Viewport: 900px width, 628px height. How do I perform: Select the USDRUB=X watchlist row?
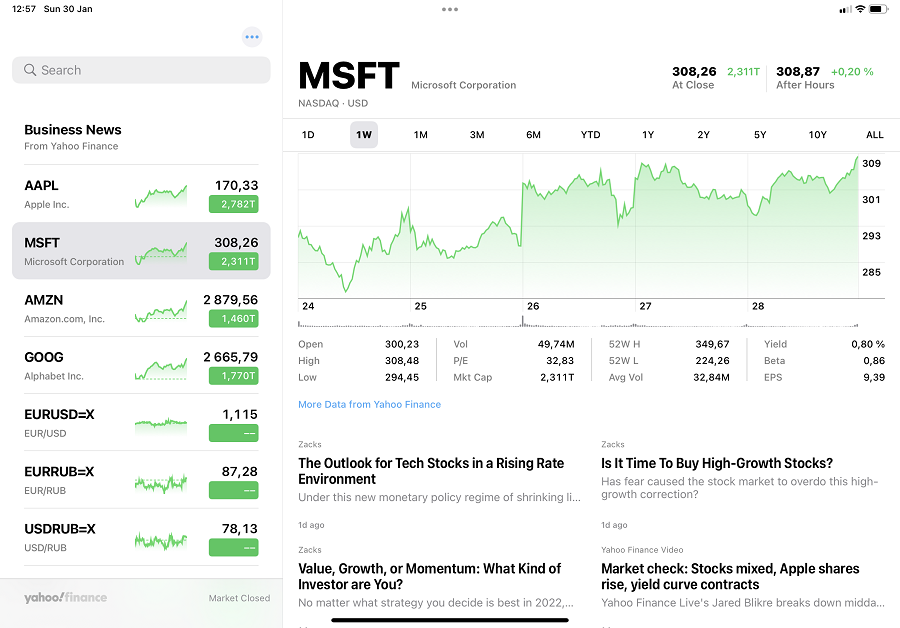[x=141, y=537]
